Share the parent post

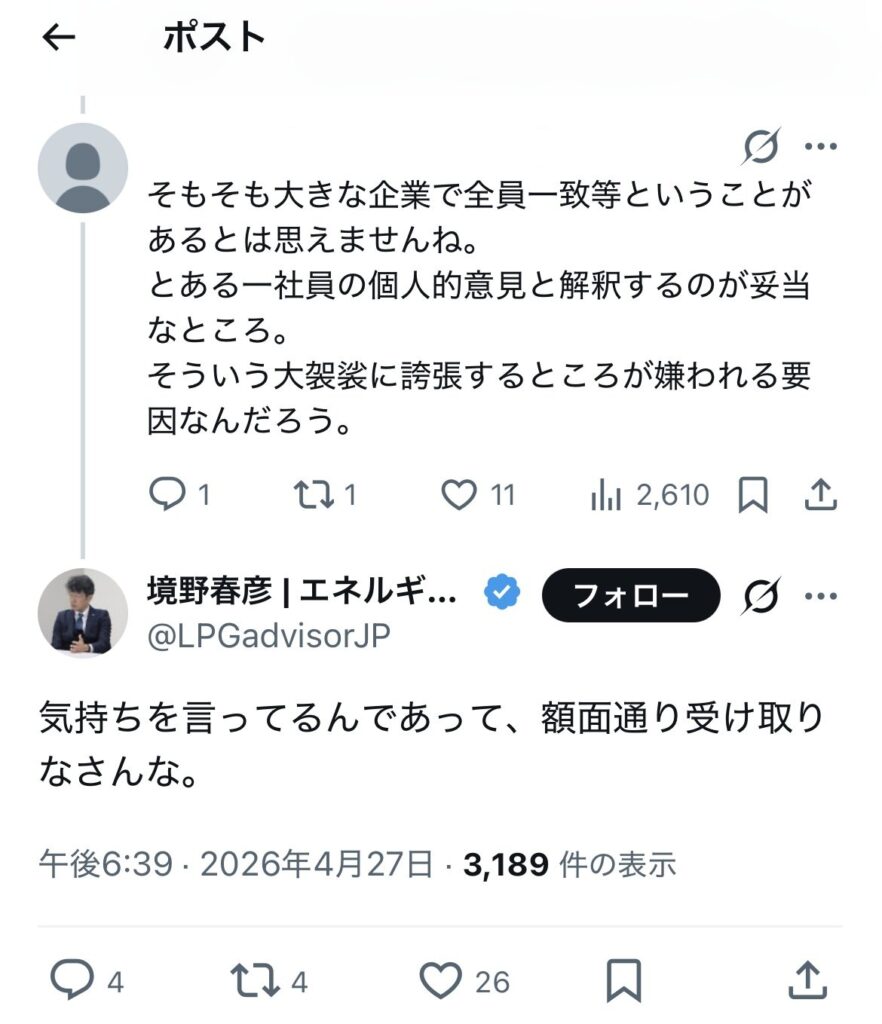pos(820,494)
